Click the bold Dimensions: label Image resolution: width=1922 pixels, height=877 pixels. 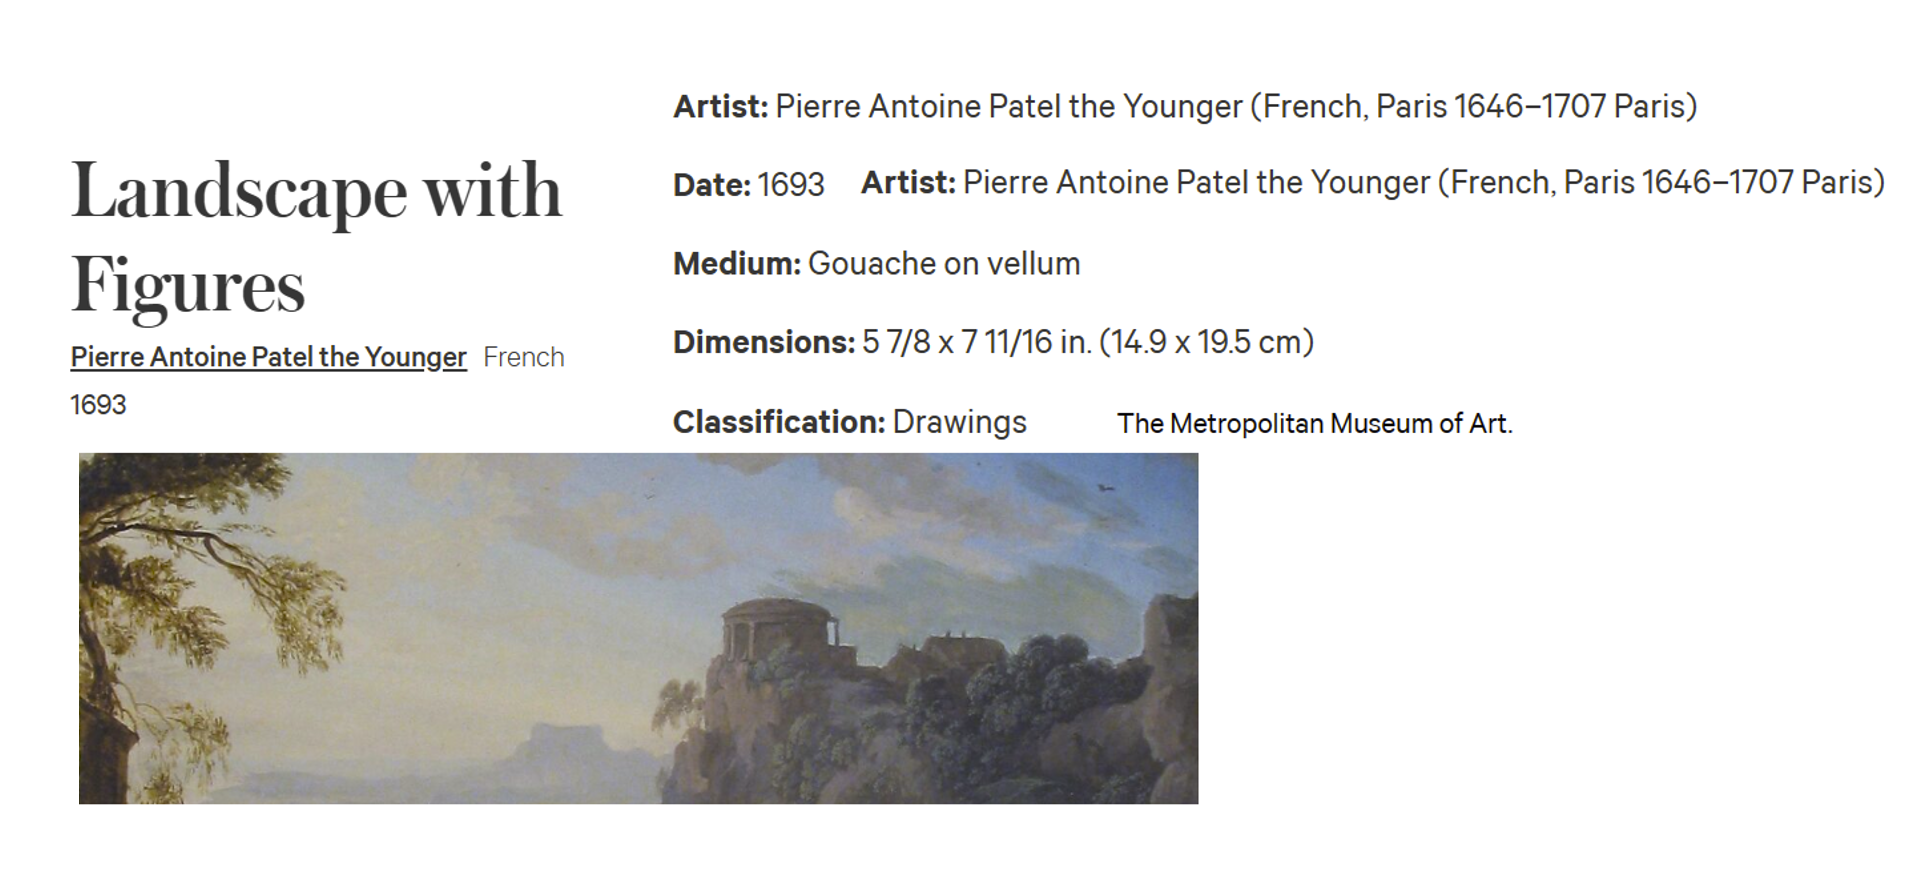click(x=764, y=342)
